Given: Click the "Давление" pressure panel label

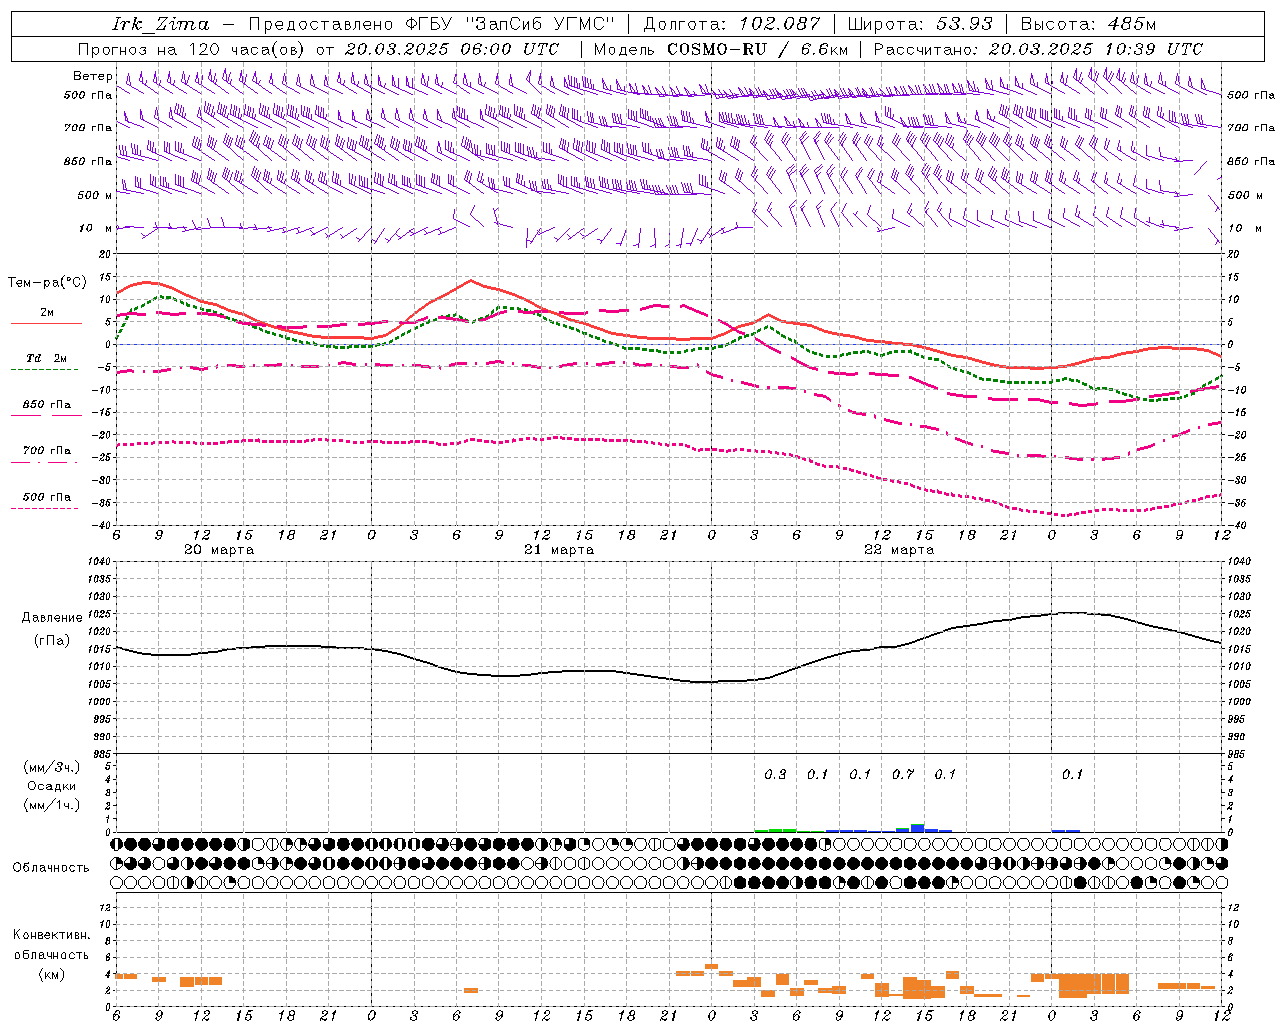Looking at the screenshot, I should (x=52, y=618).
